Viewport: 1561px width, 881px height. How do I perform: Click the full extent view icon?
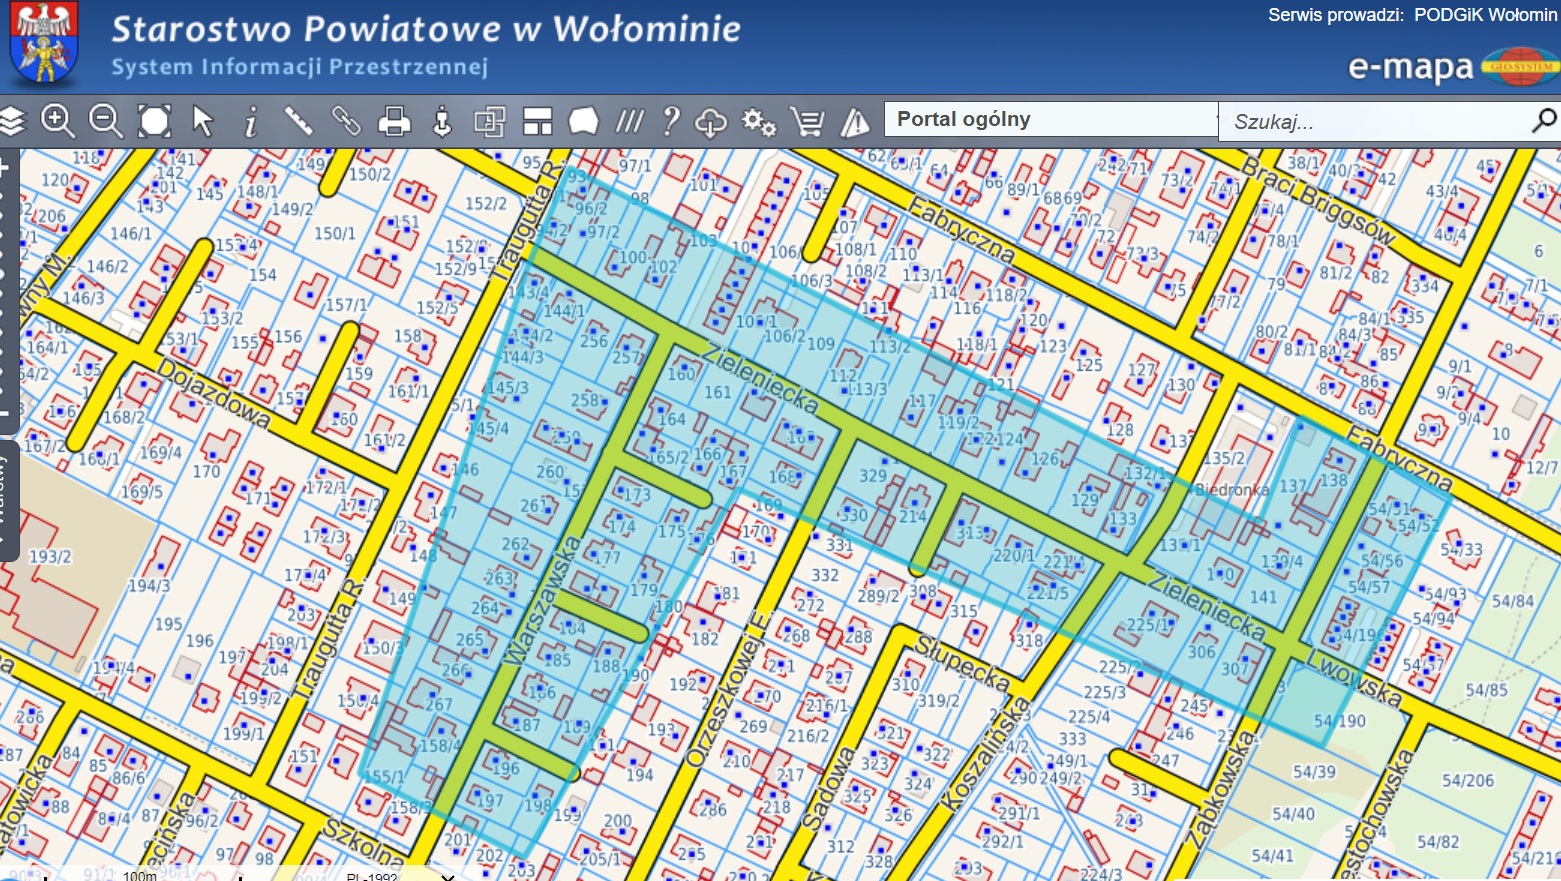pyautogui.click(x=154, y=121)
